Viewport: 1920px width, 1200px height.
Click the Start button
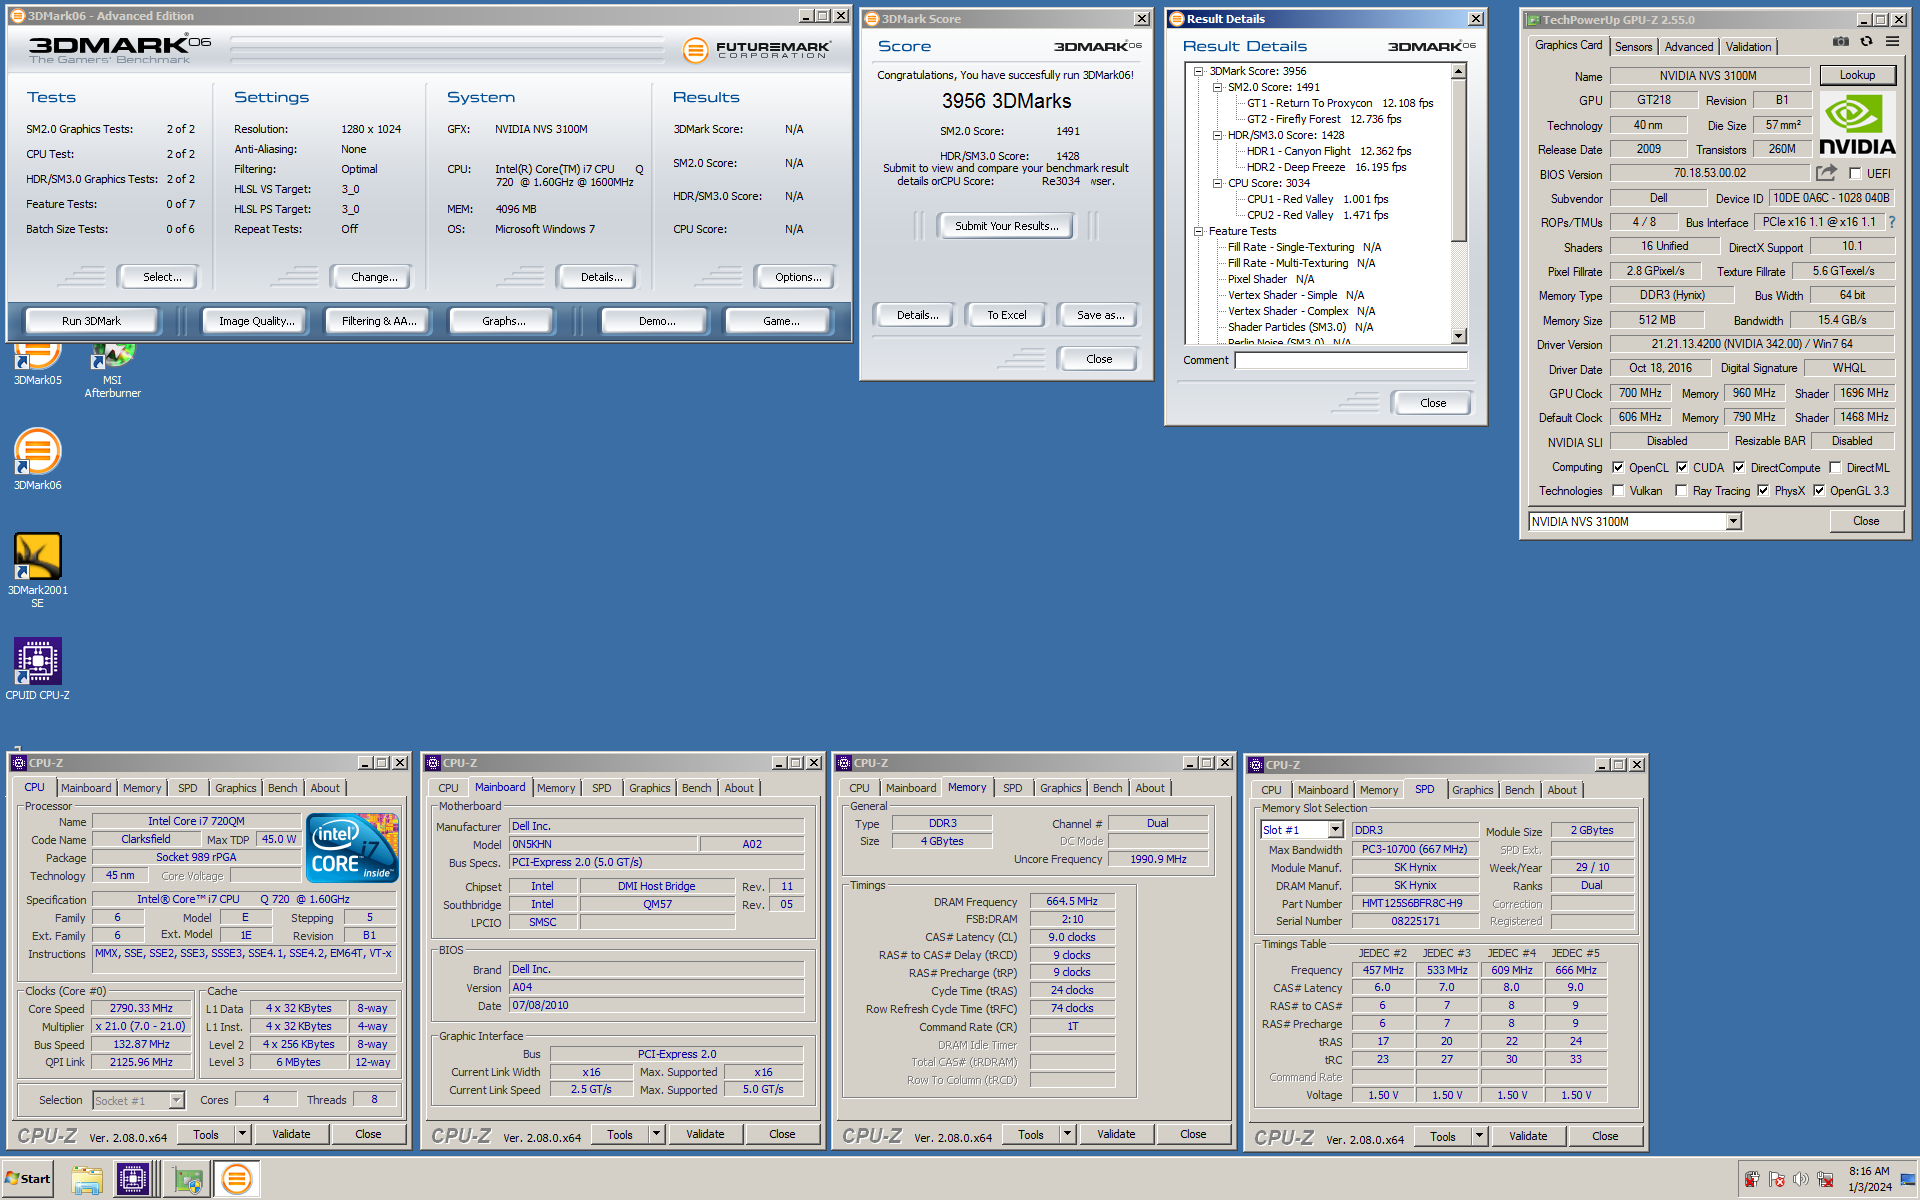pos(28,1179)
